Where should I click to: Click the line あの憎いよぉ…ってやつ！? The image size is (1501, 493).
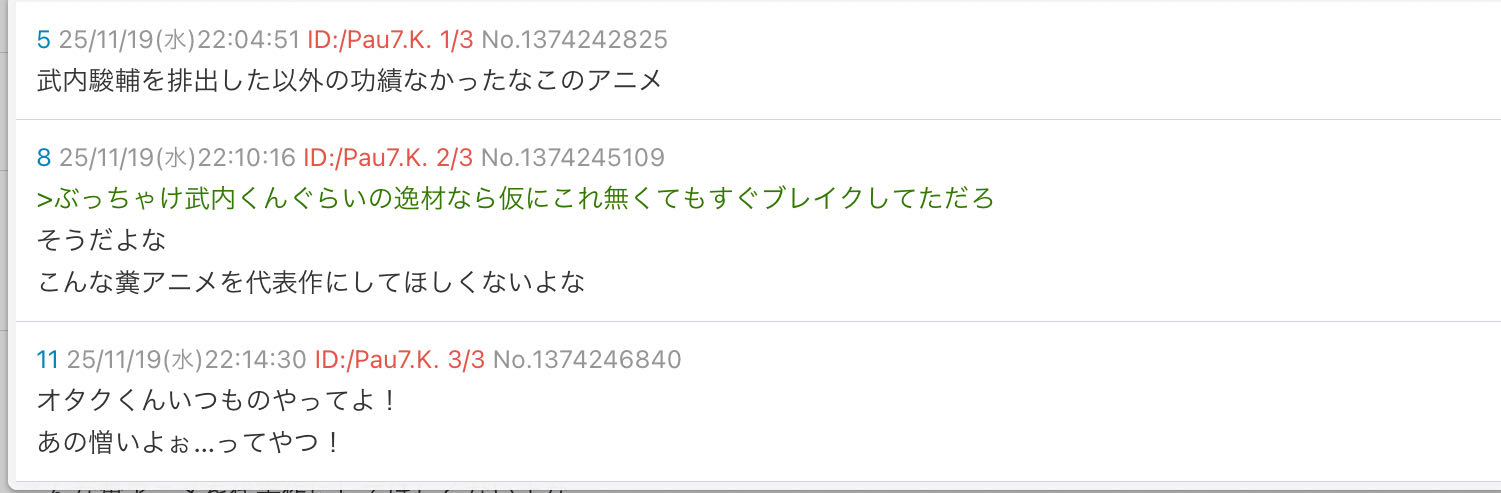coord(191,443)
